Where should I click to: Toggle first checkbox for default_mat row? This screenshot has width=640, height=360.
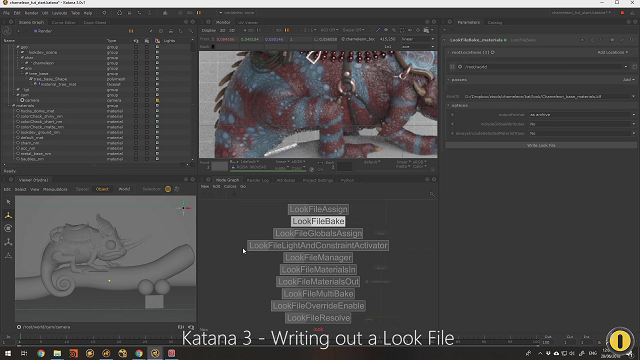pyautogui.click(x=136, y=138)
